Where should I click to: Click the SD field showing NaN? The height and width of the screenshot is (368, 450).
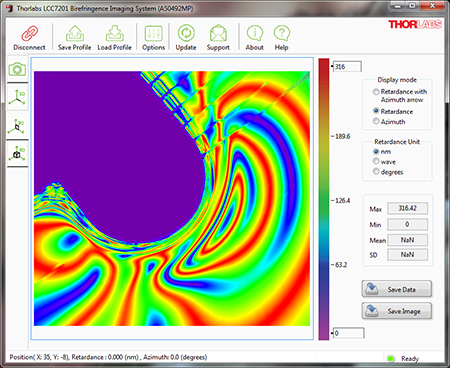tap(407, 255)
